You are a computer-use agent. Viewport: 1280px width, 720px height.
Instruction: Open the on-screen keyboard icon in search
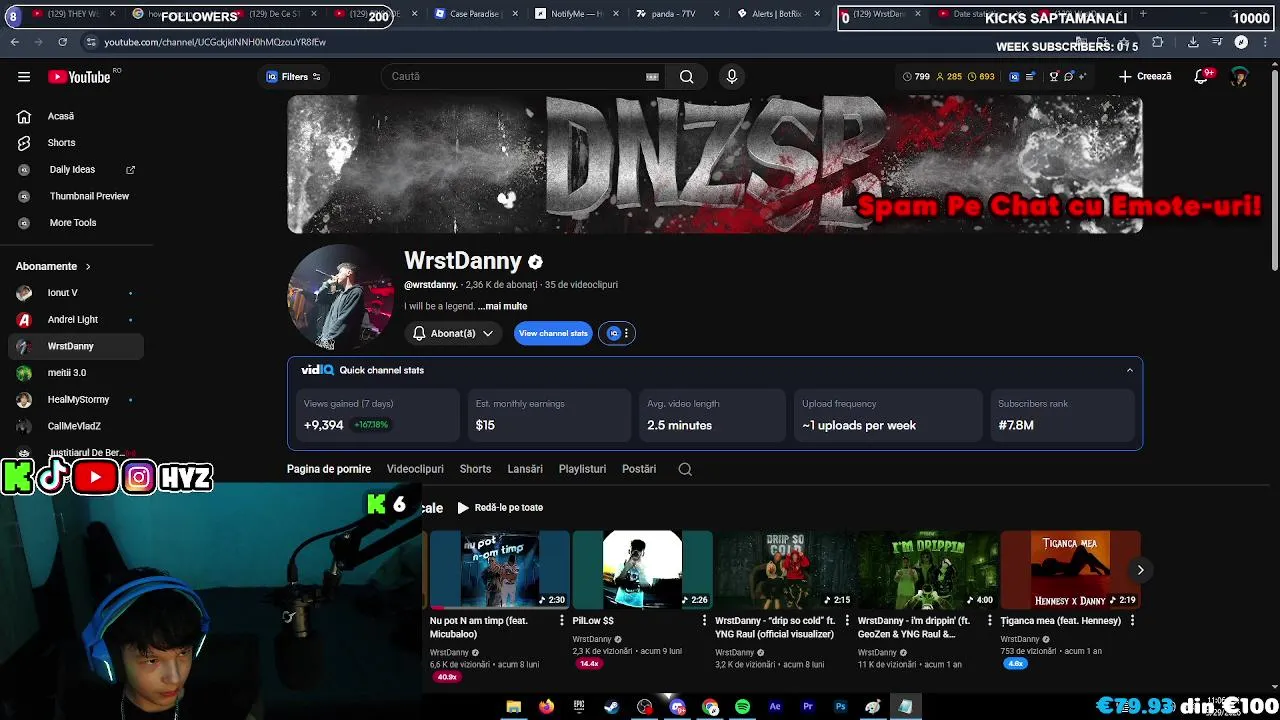(x=652, y=77)
